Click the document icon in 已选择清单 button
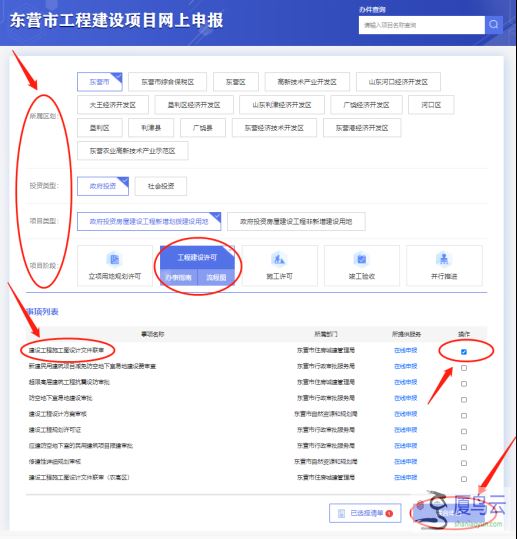The width and height of the screenshot is (517, 539). pyautogui.click(x=341, y=513)
